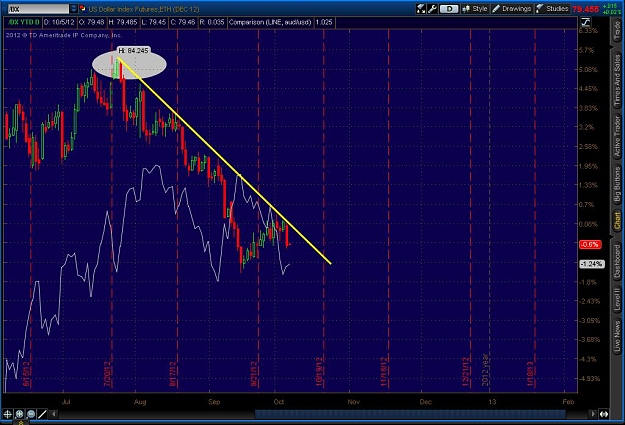The image size is (625, 425).
Task: Click the US Dollar Index Futures title
Action: point(143,9)
